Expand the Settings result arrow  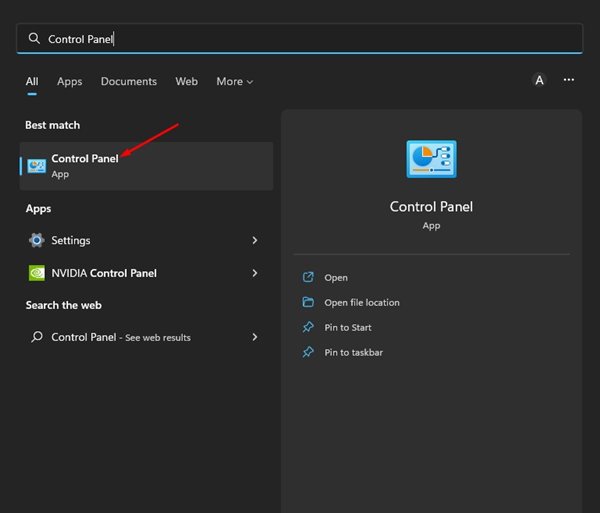[x=255, y=240]
